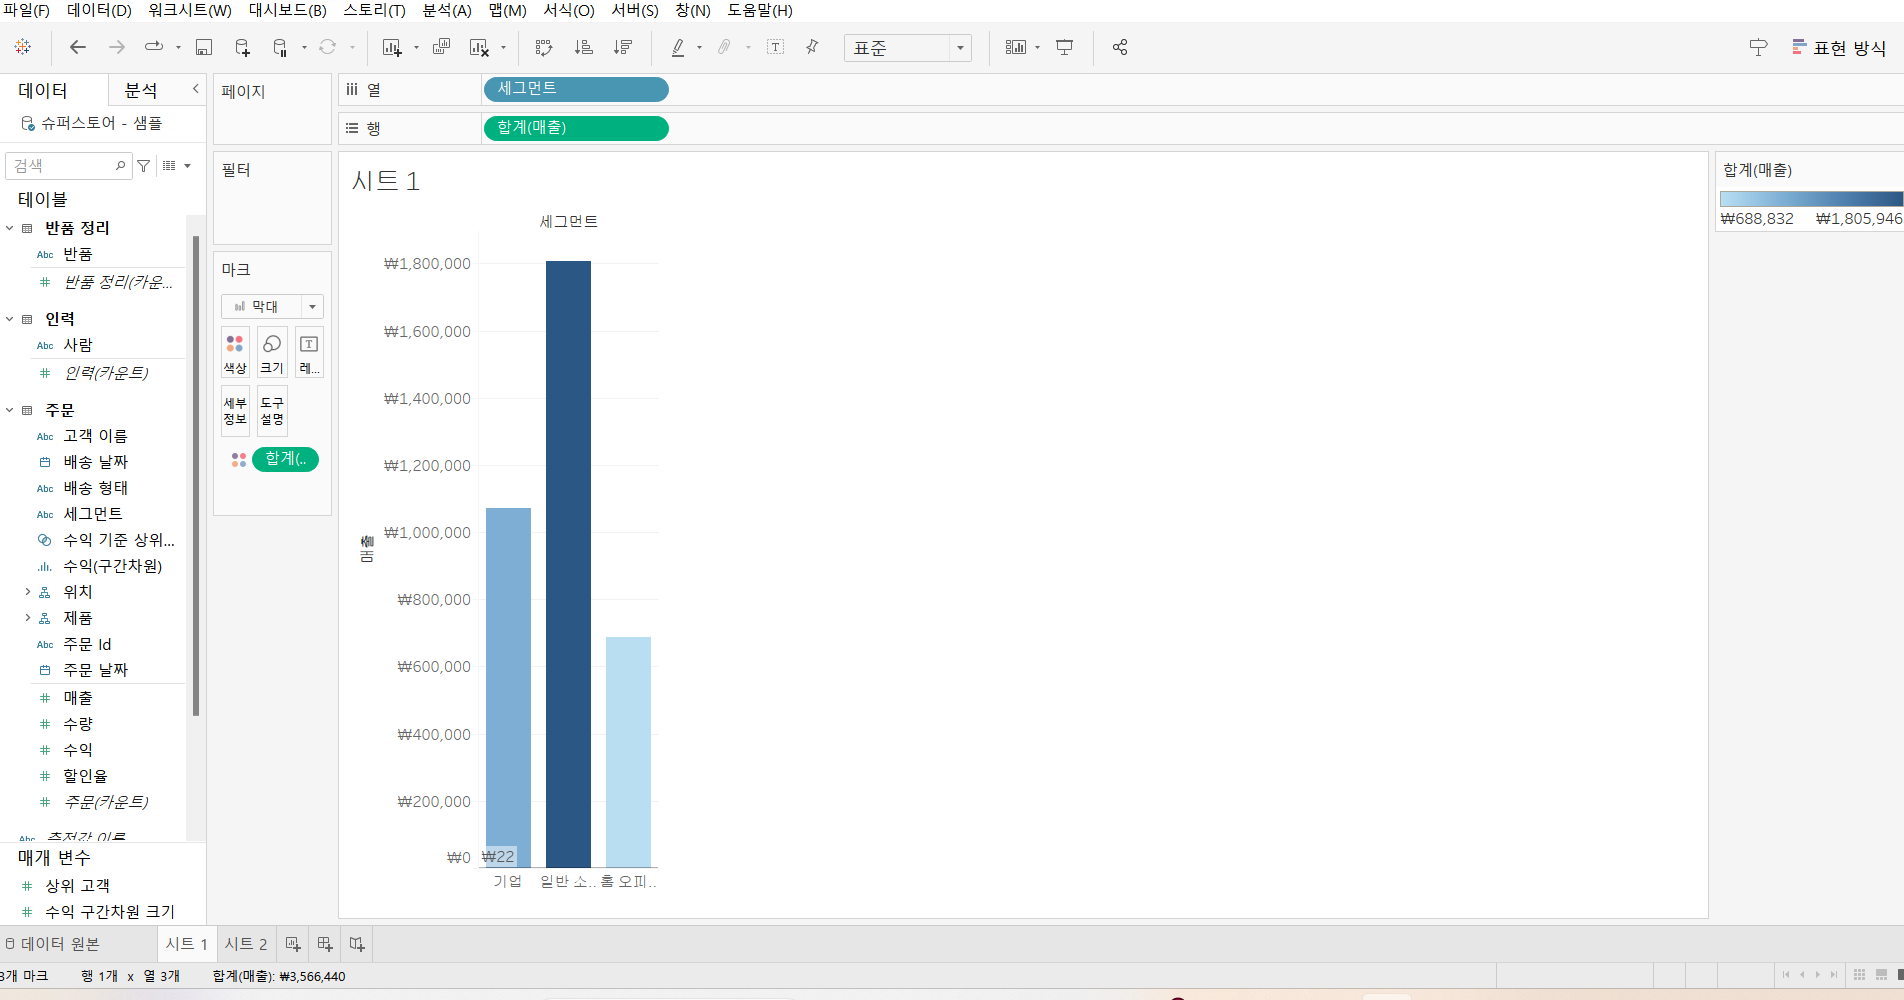
Task: Click the light blue 홈 오피스 bar
Action: (x=628, y=752)
